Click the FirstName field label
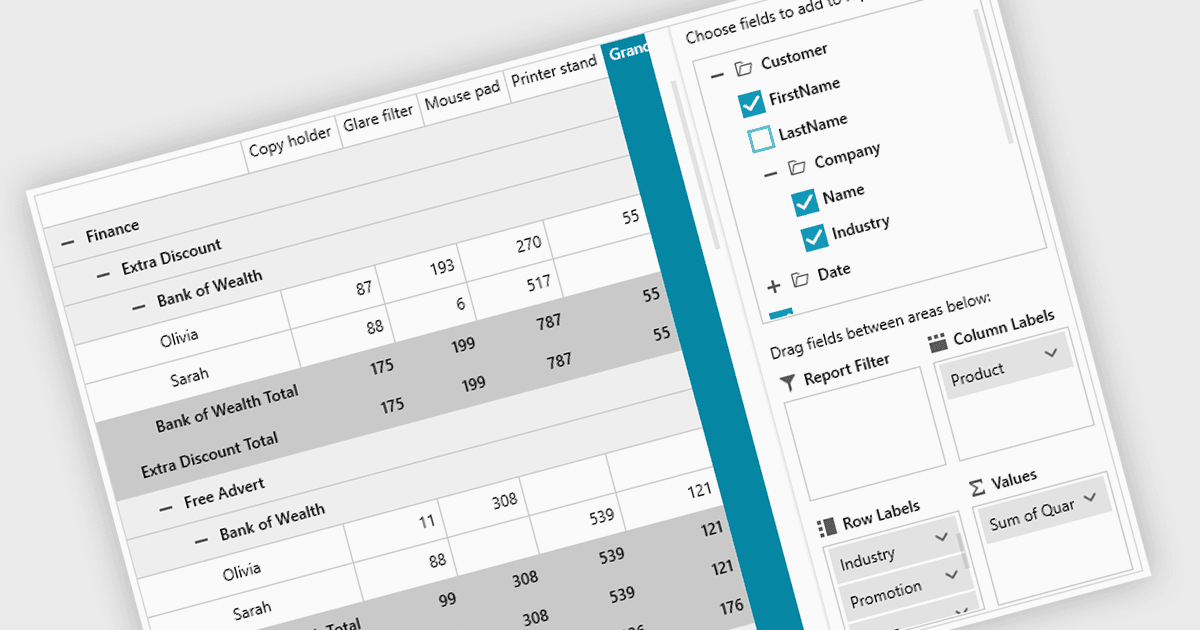1200x630 pixels. [804, 92]
